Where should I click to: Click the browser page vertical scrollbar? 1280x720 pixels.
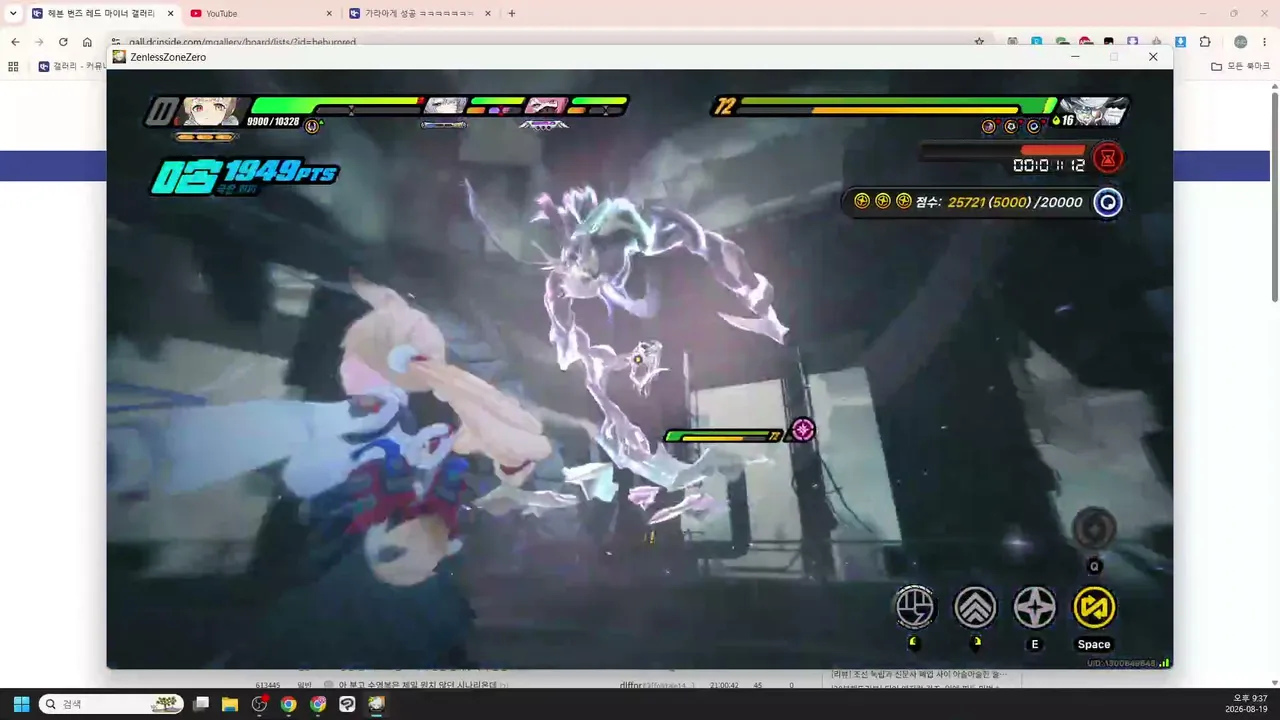click(x=1274, y=195)
